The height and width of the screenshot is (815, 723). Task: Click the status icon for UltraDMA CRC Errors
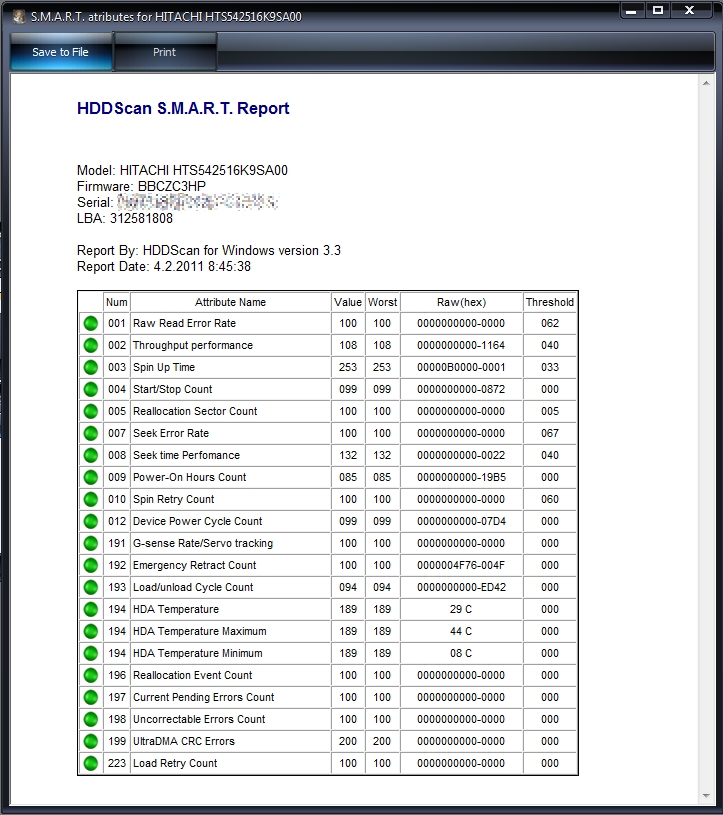pos(91,742)
